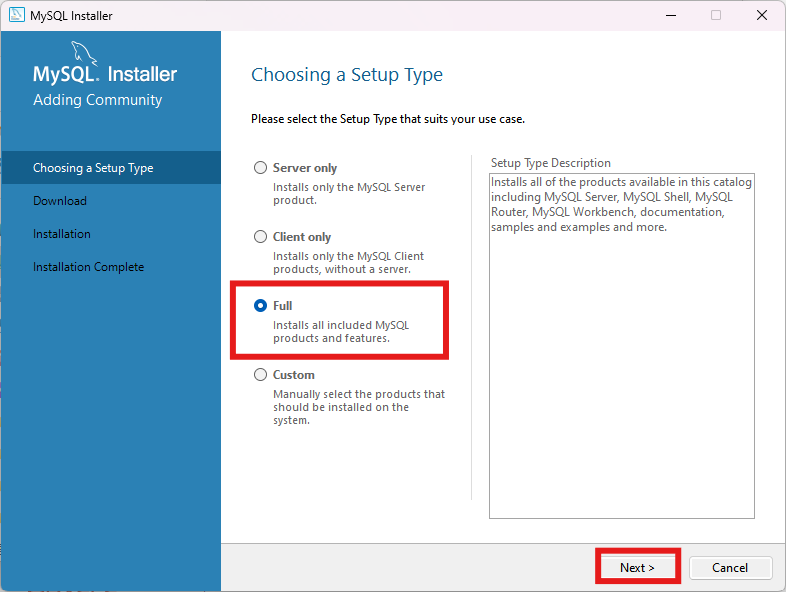This screenshot has height=592, width=786.
Task: Click 'Installs only the MySQL Server product' text
Action: [349, 193]
